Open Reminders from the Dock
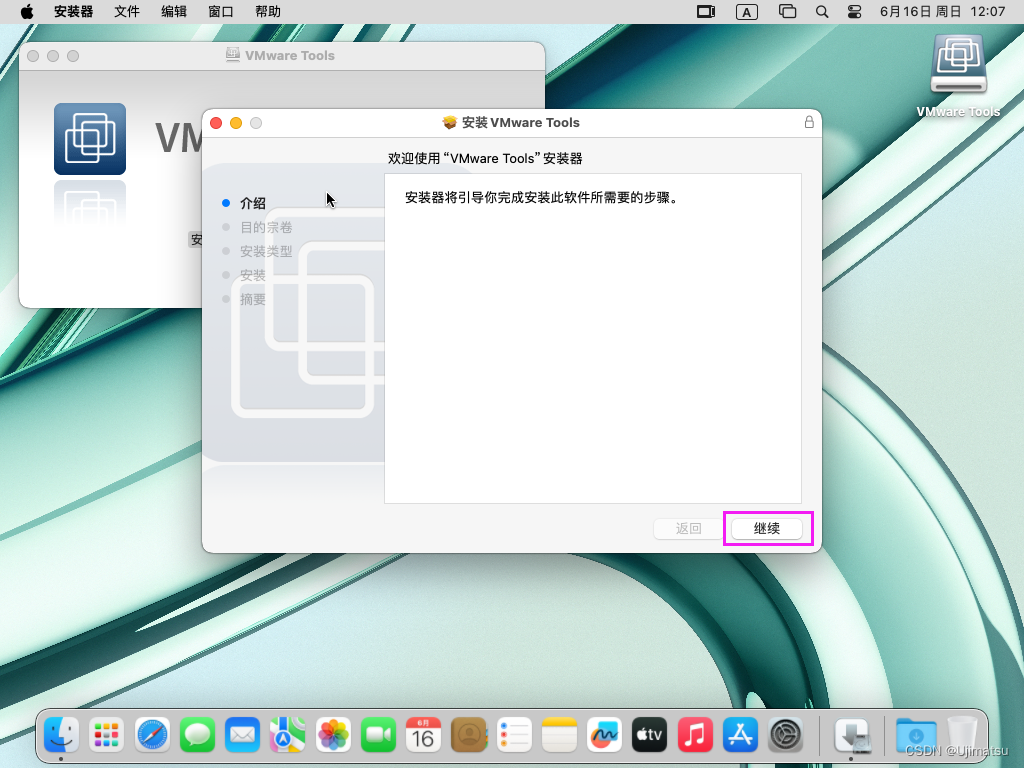 point(514,735)
